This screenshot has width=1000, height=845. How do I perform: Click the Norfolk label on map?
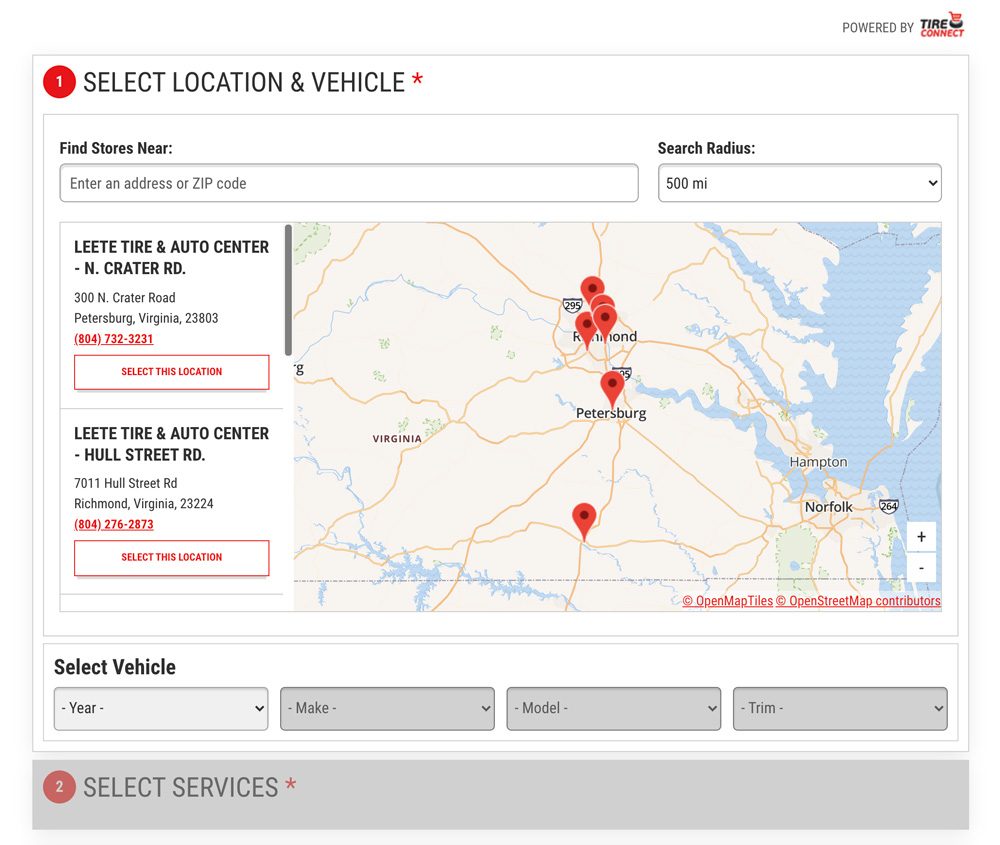coord(828,507)
